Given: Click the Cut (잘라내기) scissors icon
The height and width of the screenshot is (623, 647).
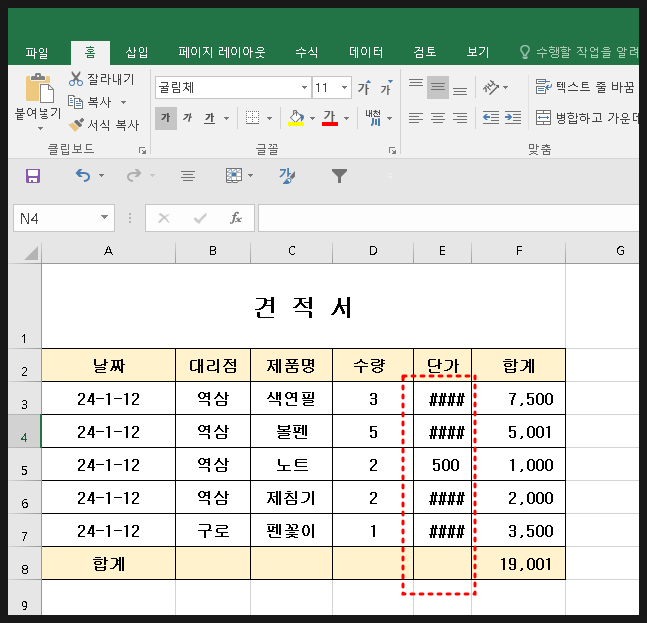Looking at the screenshot, I should [76, 78].
